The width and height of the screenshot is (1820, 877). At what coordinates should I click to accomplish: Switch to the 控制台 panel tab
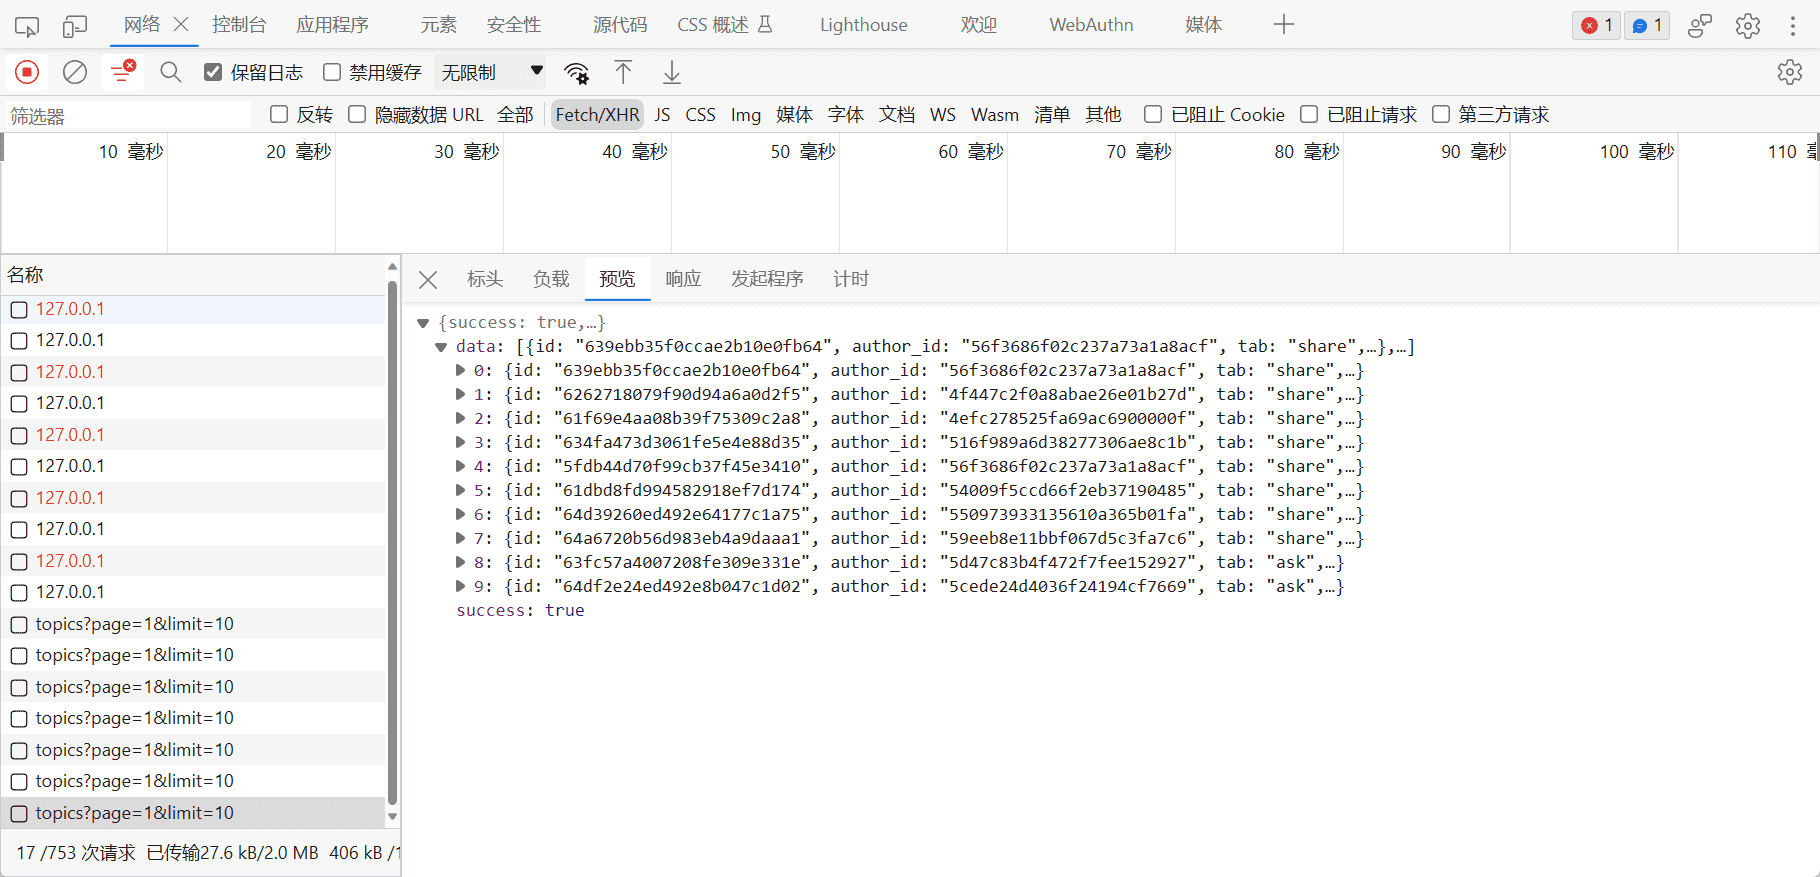(239, 25)
